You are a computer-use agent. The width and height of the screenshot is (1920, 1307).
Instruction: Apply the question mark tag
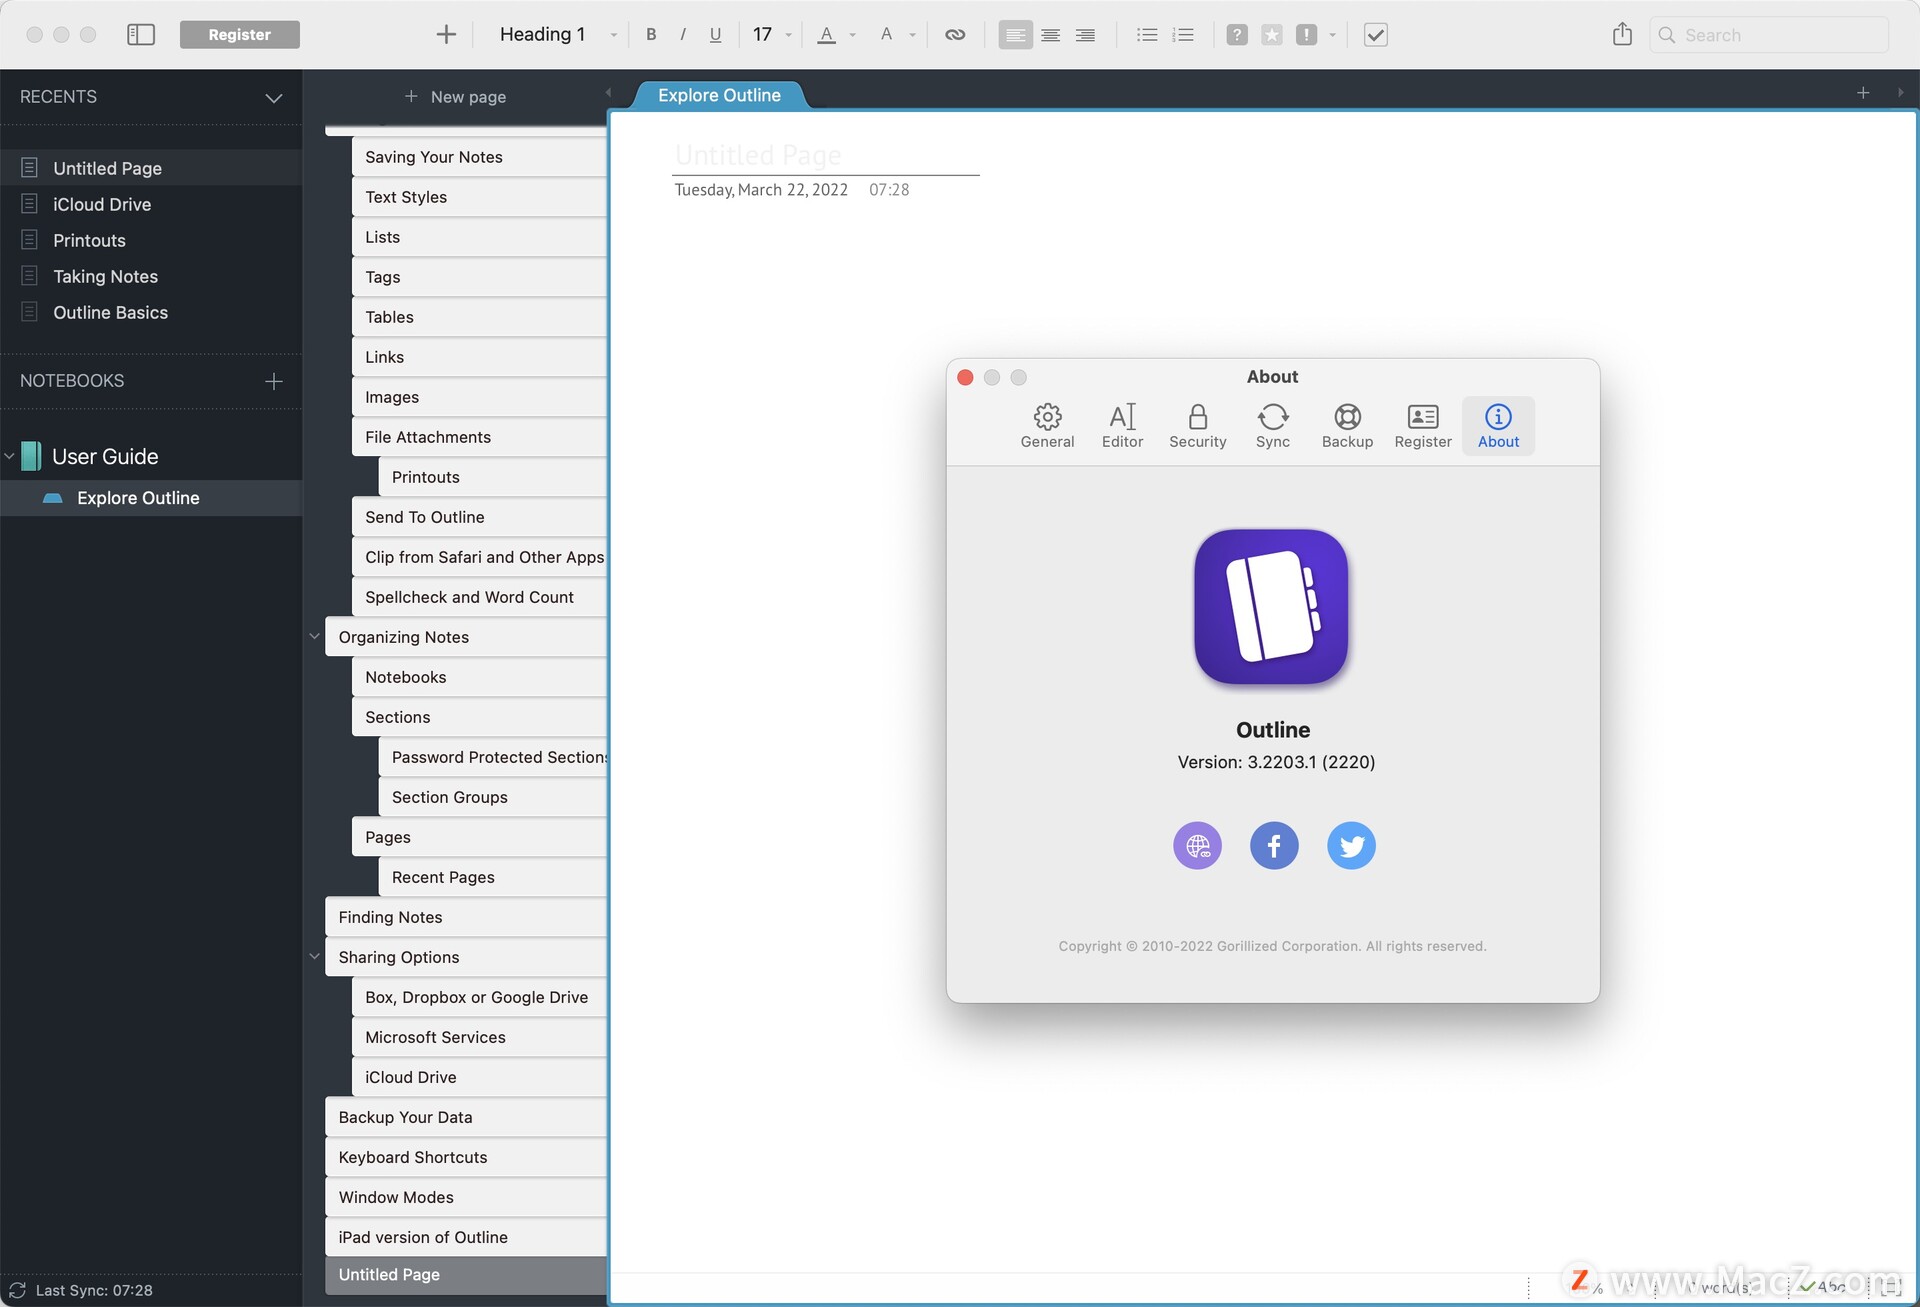[1237, 35]
